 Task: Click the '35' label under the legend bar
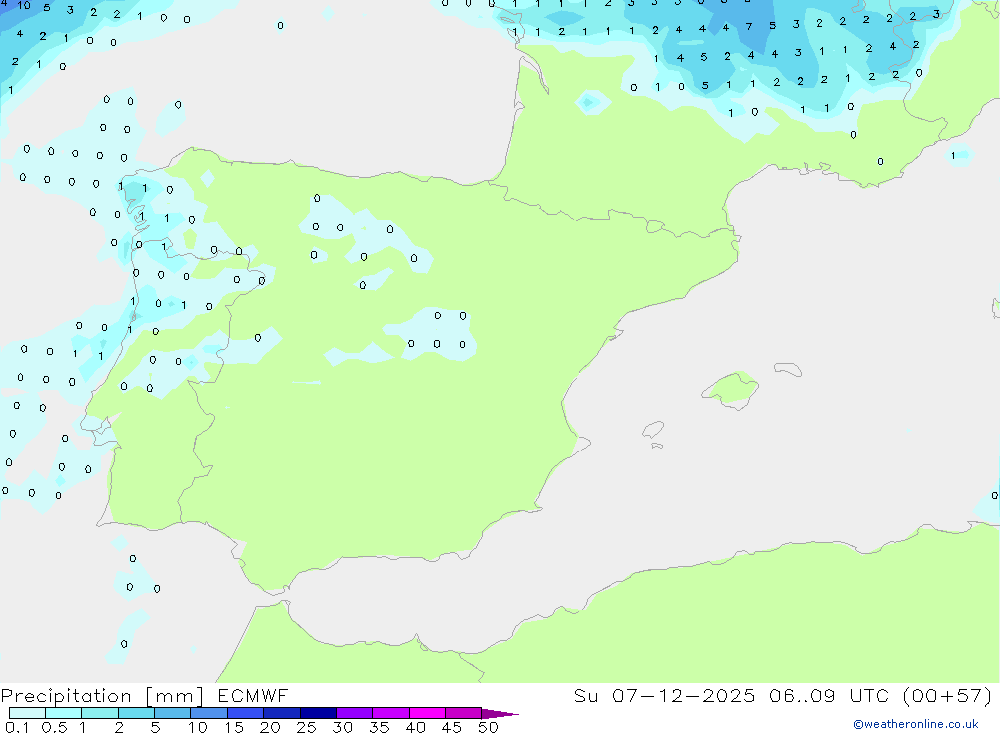point(379,727)
